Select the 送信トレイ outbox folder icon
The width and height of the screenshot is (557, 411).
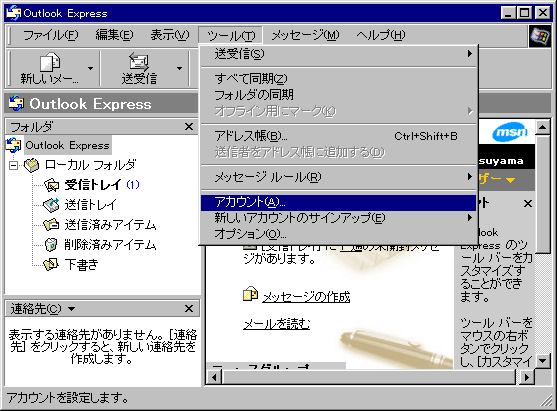(51, 205)
